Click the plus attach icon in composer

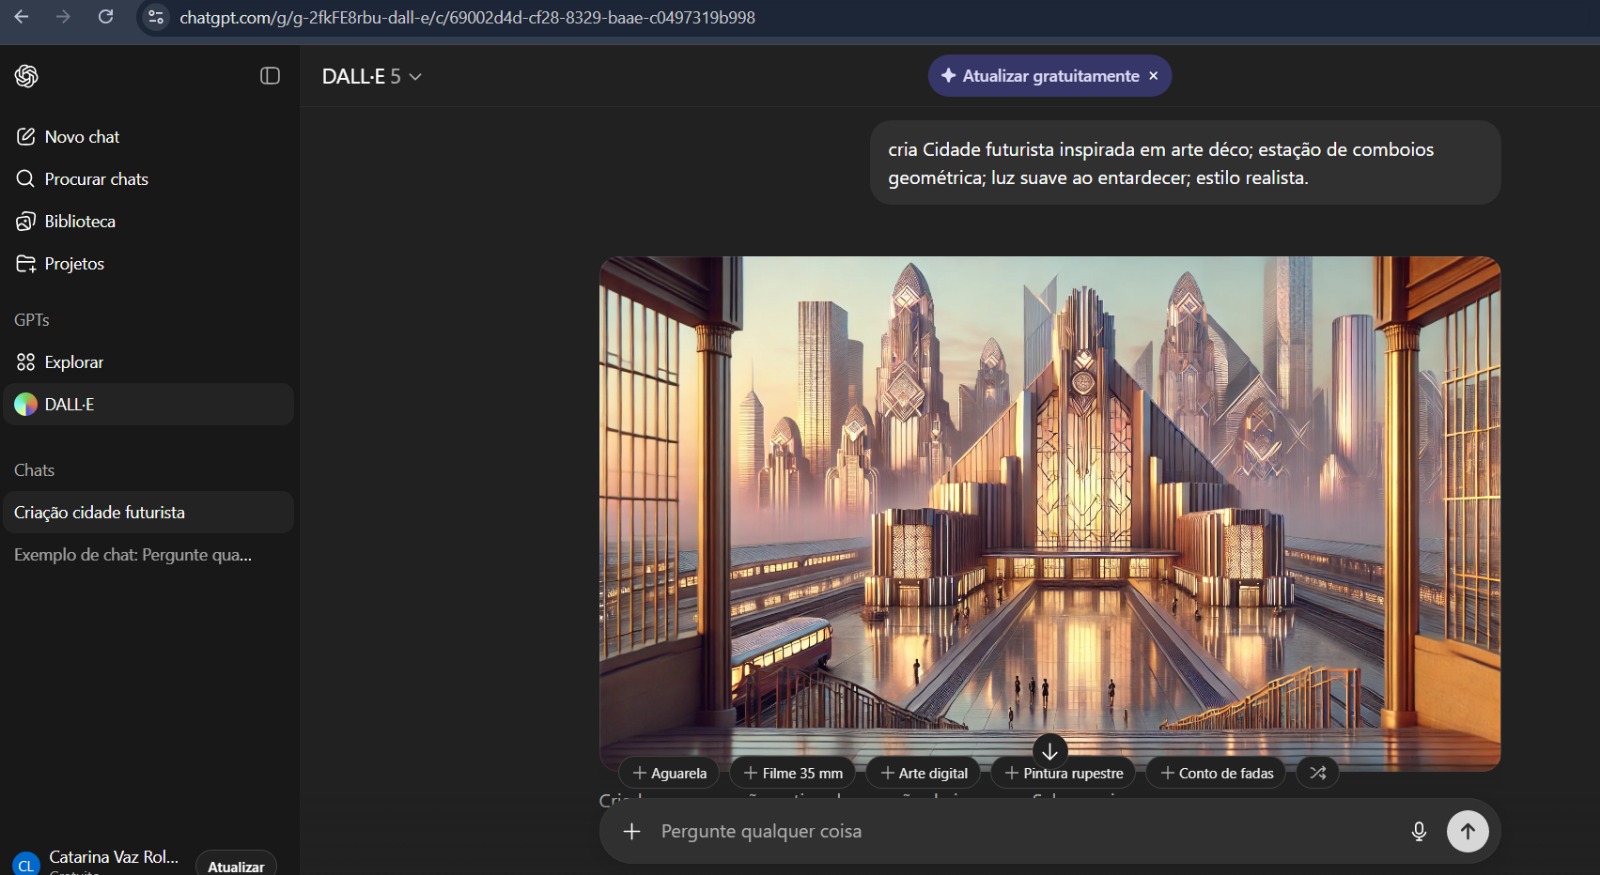pyautogui.click(x=631, y=831)
